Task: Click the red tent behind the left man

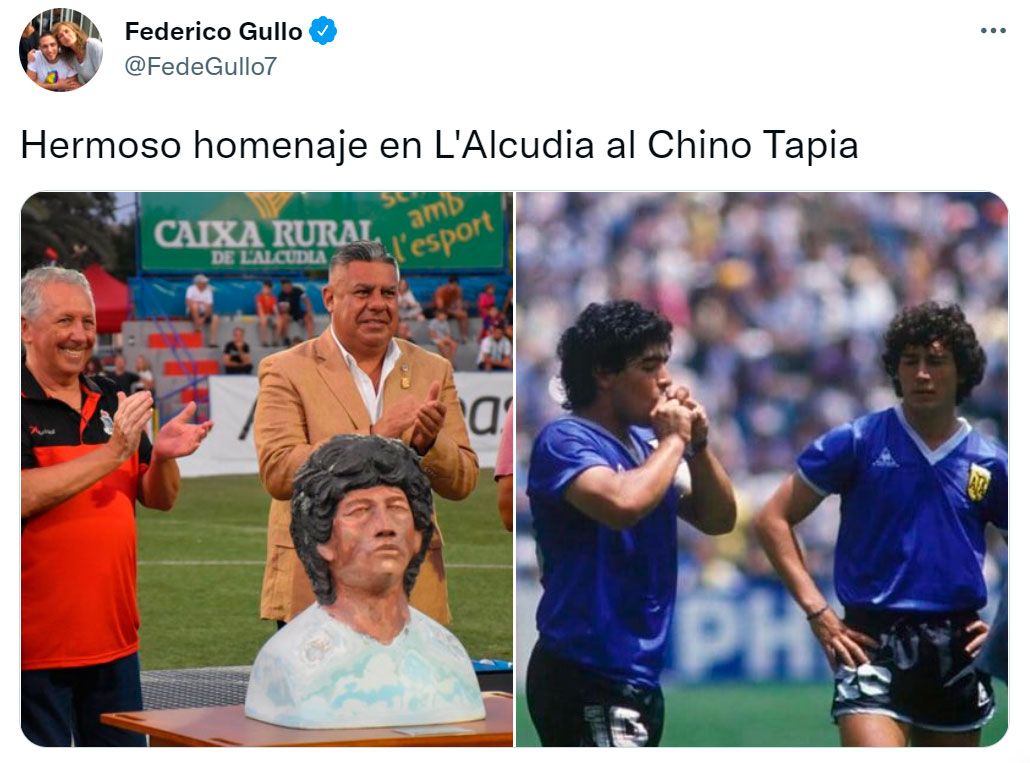Action: (x=108, y=297)
